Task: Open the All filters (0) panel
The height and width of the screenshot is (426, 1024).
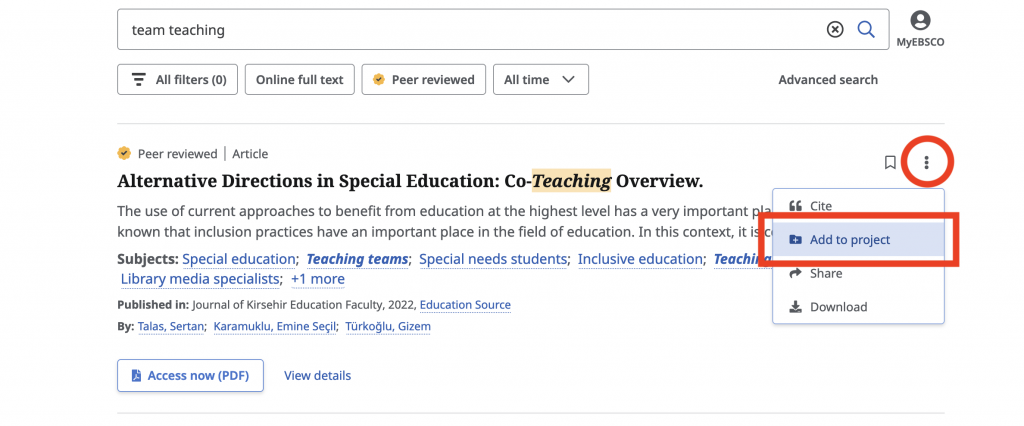Action: (x=177, y=80)
